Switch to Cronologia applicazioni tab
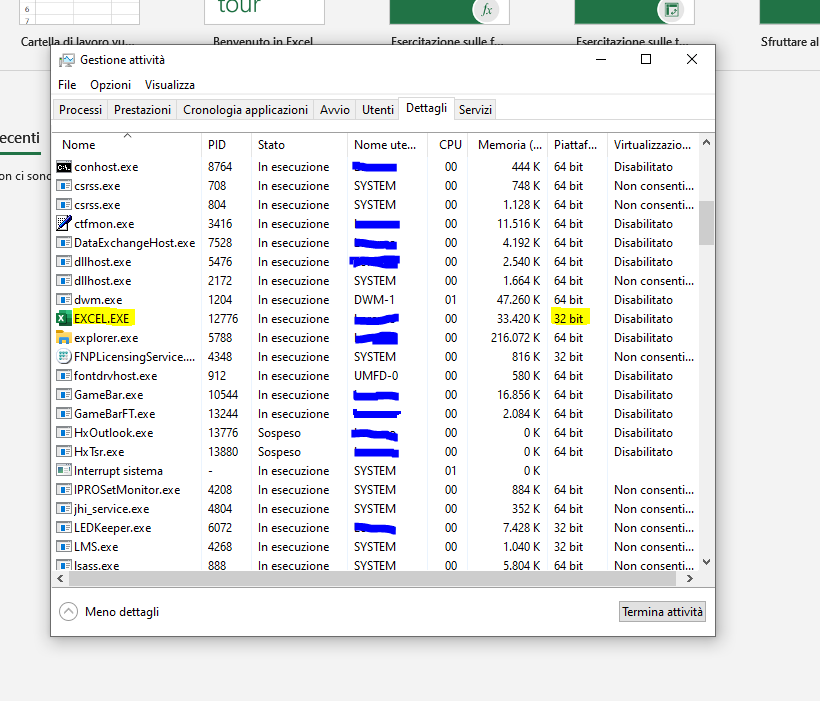The image size is (820, 701). pos(245,110)
